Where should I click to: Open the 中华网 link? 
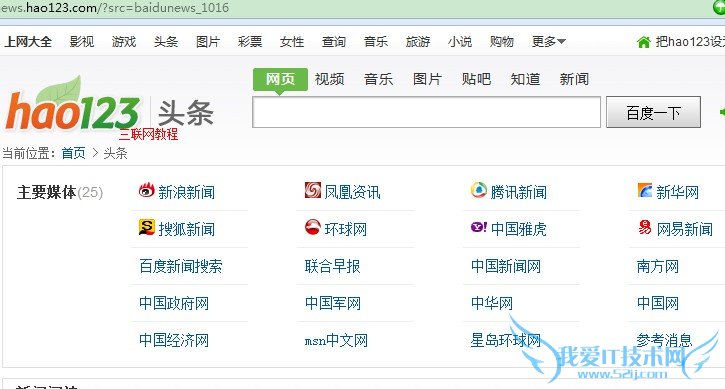[x=492, y=303]
